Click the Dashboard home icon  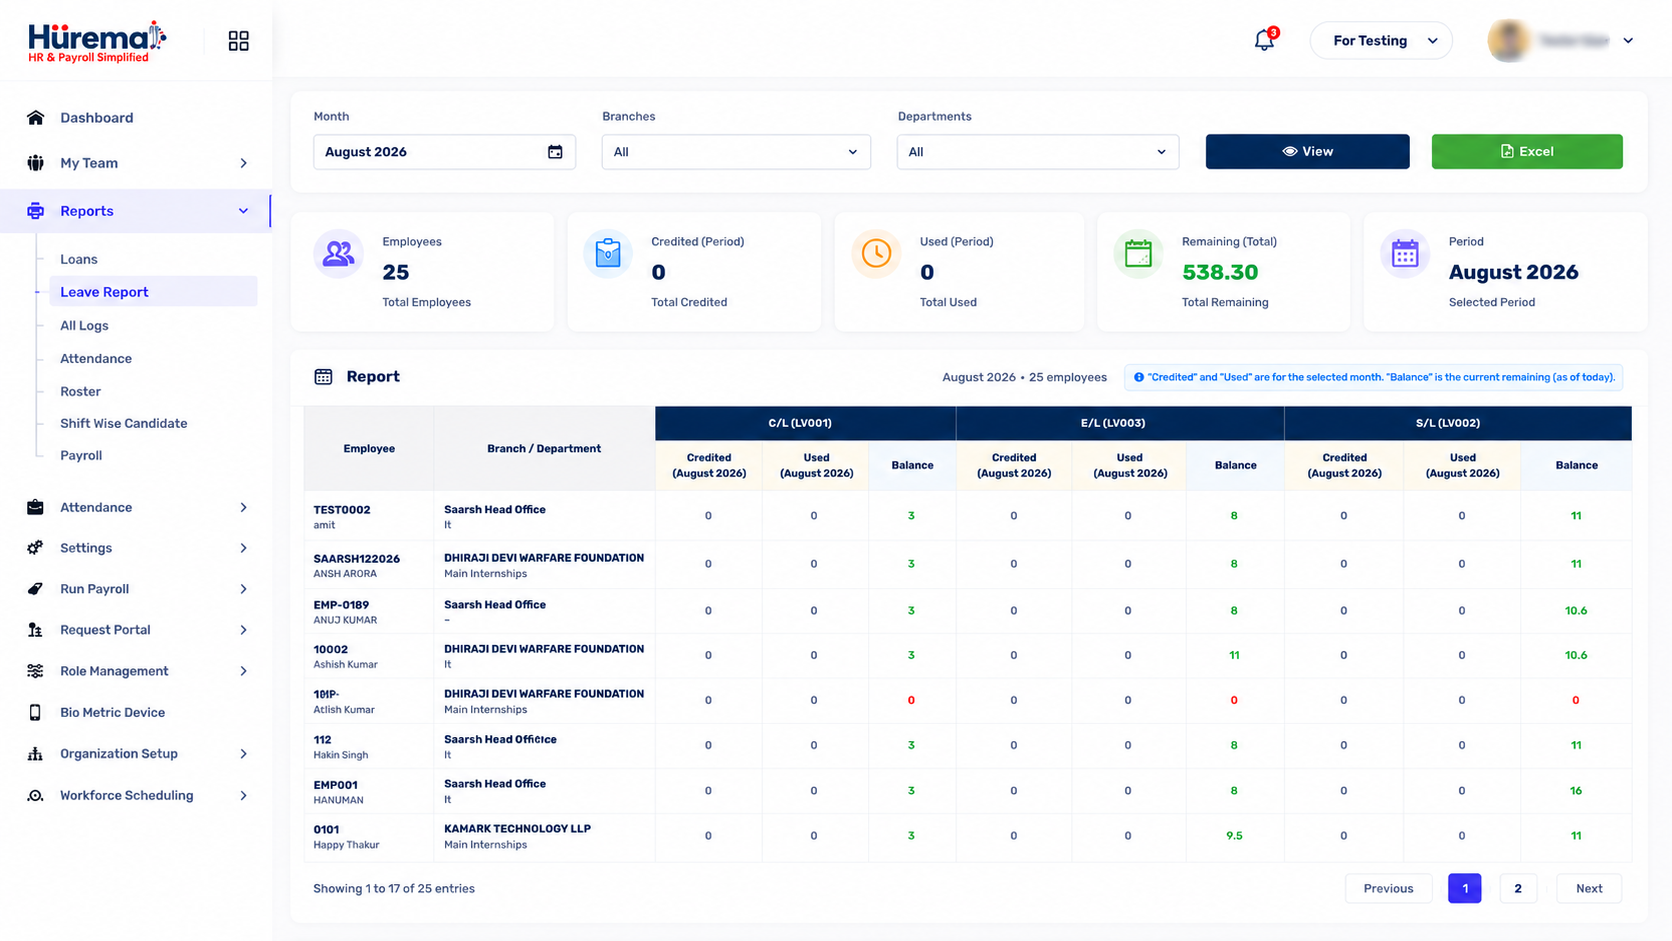(x=36, y=118)
